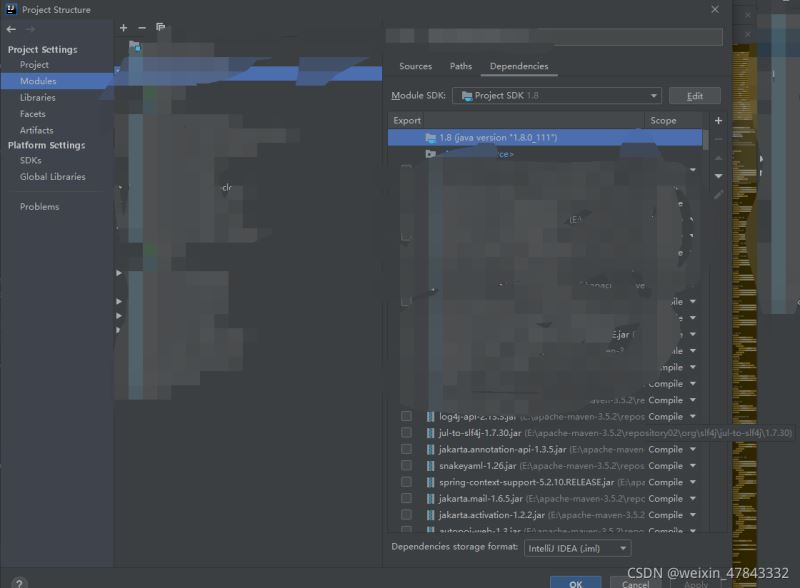Add a dependency with the plus icon
Viewport: 800px width, 588px height.
pos(718,120)
